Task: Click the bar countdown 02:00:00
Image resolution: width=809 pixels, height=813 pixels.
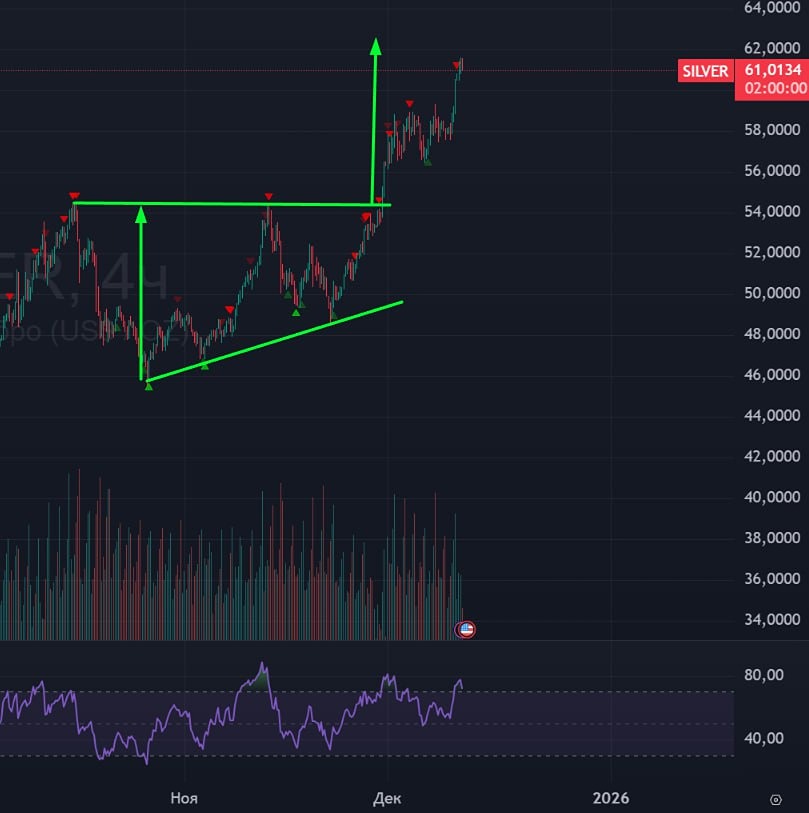Action: point(775,88)
